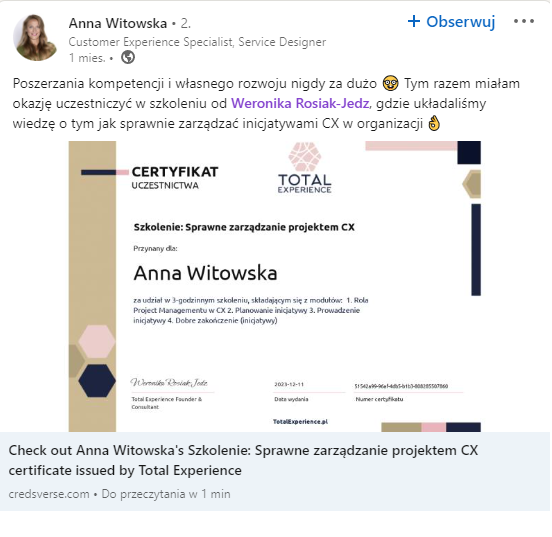The image size is (552, 537).
Task: Open the three-dot post options menu
Action: (523, 21)
